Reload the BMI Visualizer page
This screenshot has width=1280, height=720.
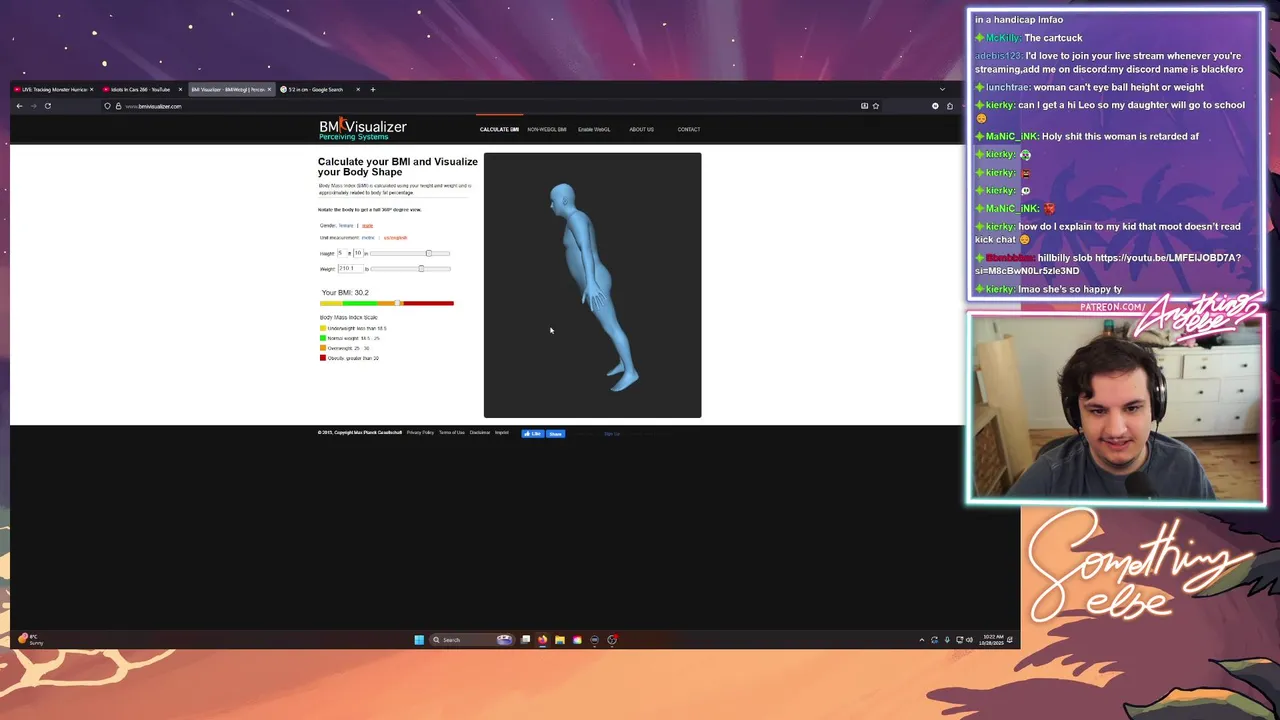point(47,106)
